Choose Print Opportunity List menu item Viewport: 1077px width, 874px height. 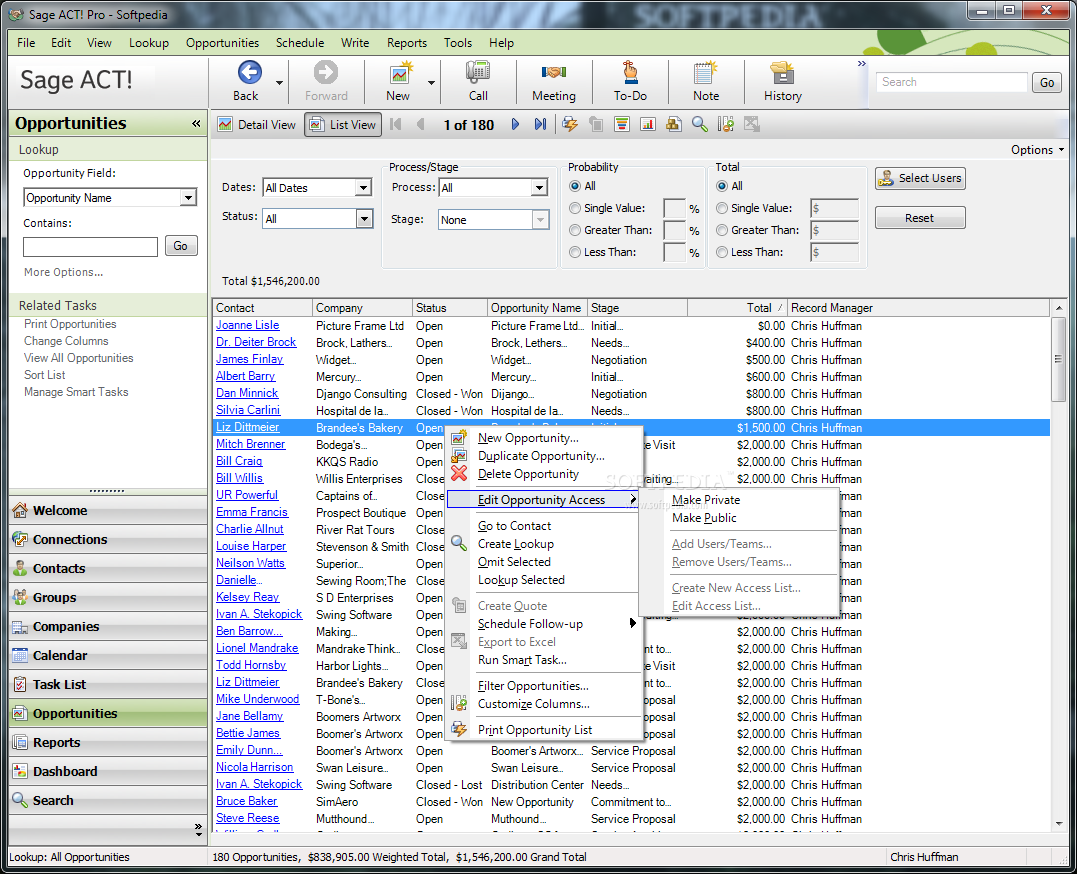point(535,730)
